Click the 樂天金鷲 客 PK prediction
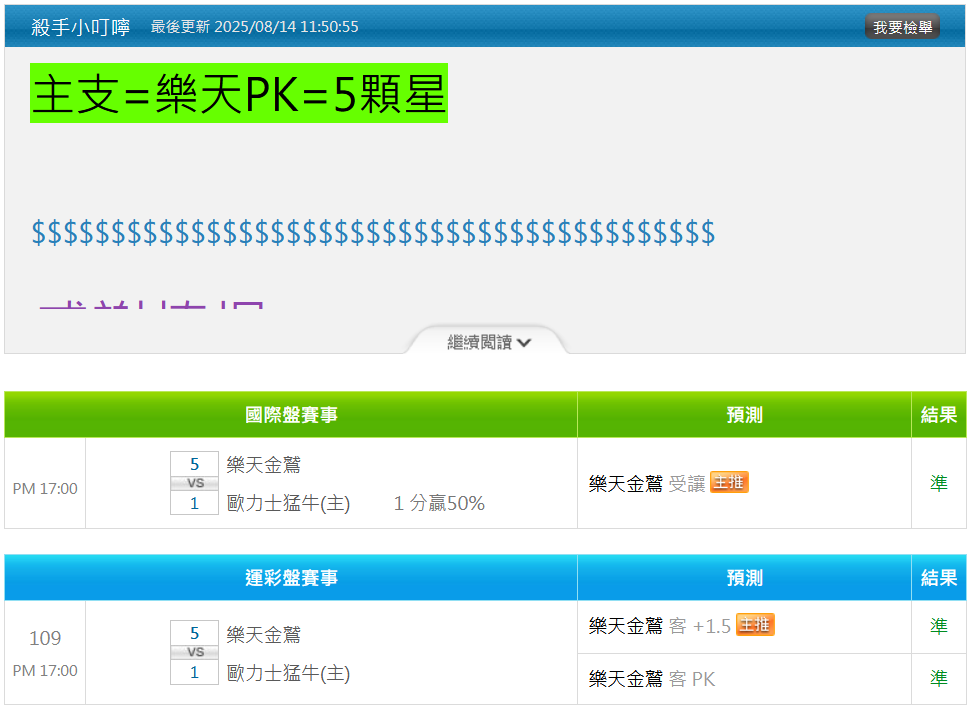 (x=652, y=679)
